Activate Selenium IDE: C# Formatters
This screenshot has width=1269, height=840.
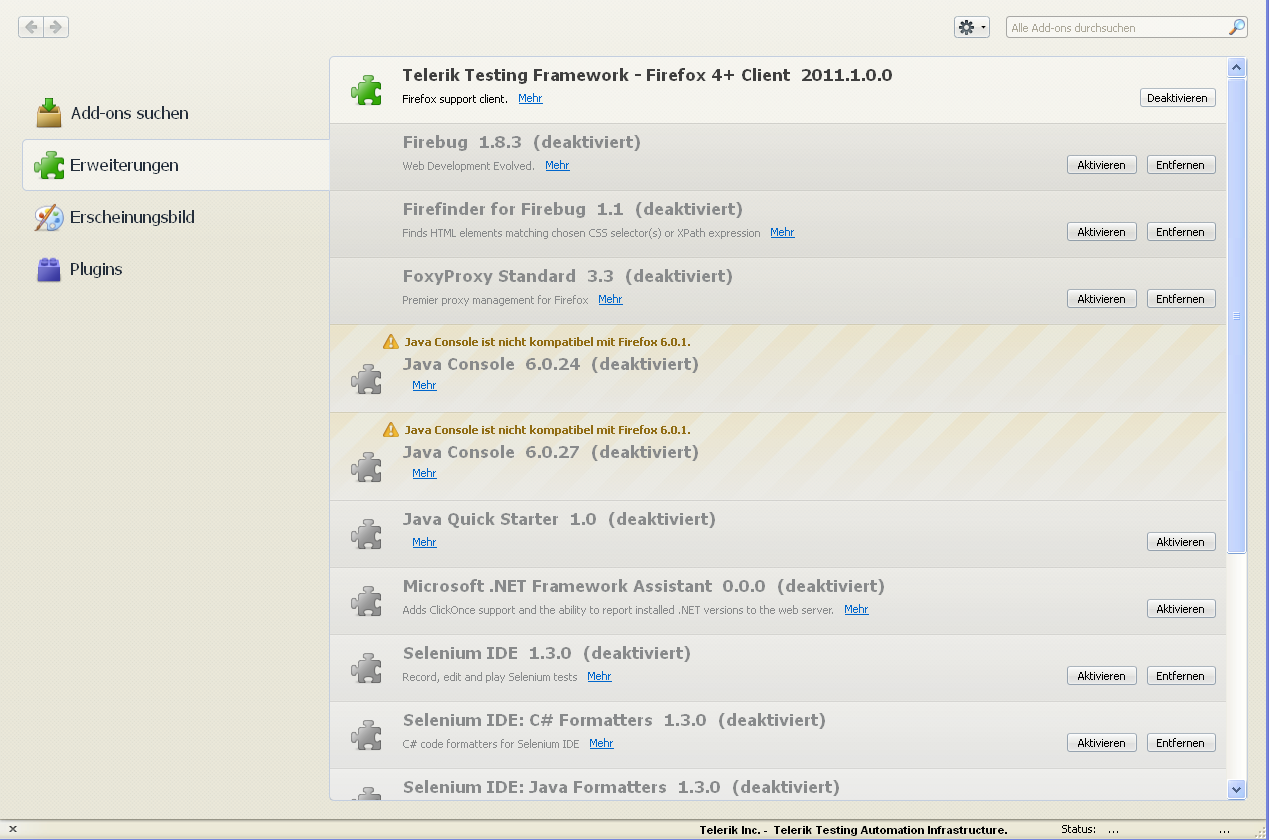coord(1102,743)
